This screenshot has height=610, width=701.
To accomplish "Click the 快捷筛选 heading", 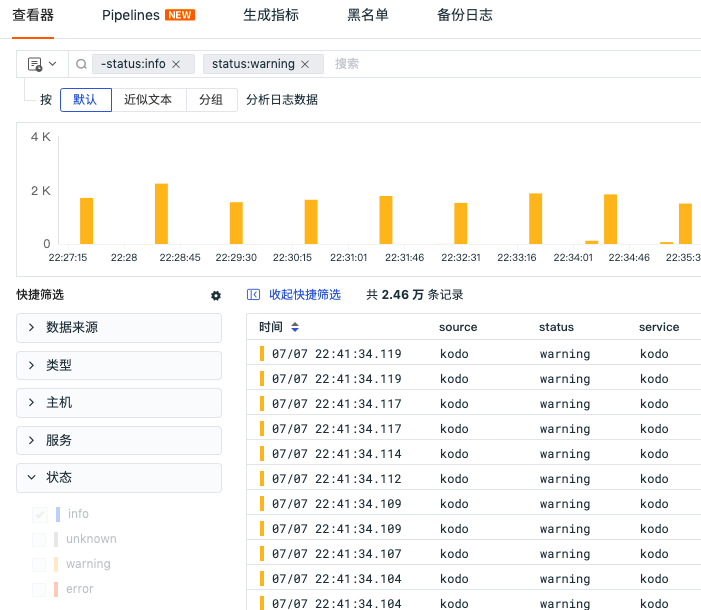I will click(40, 295).
